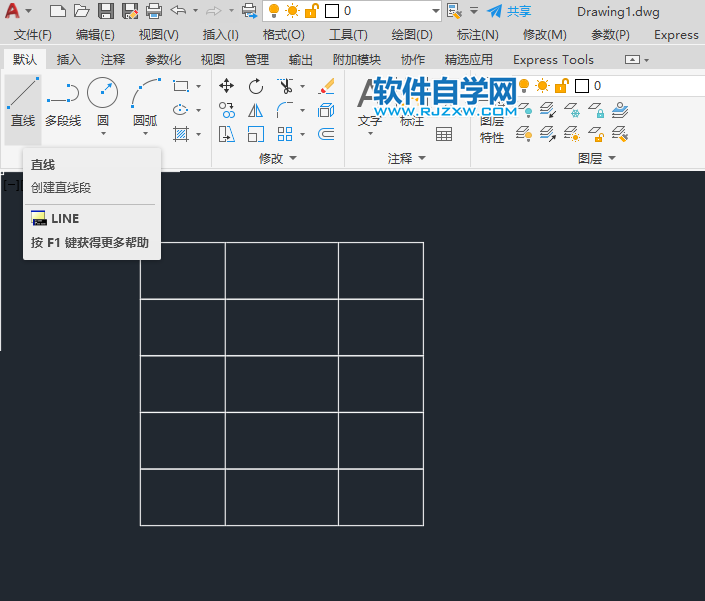The image size is (705, 601).
Task: Activate the Move tool in Modify panel
Action: [227, 85]
